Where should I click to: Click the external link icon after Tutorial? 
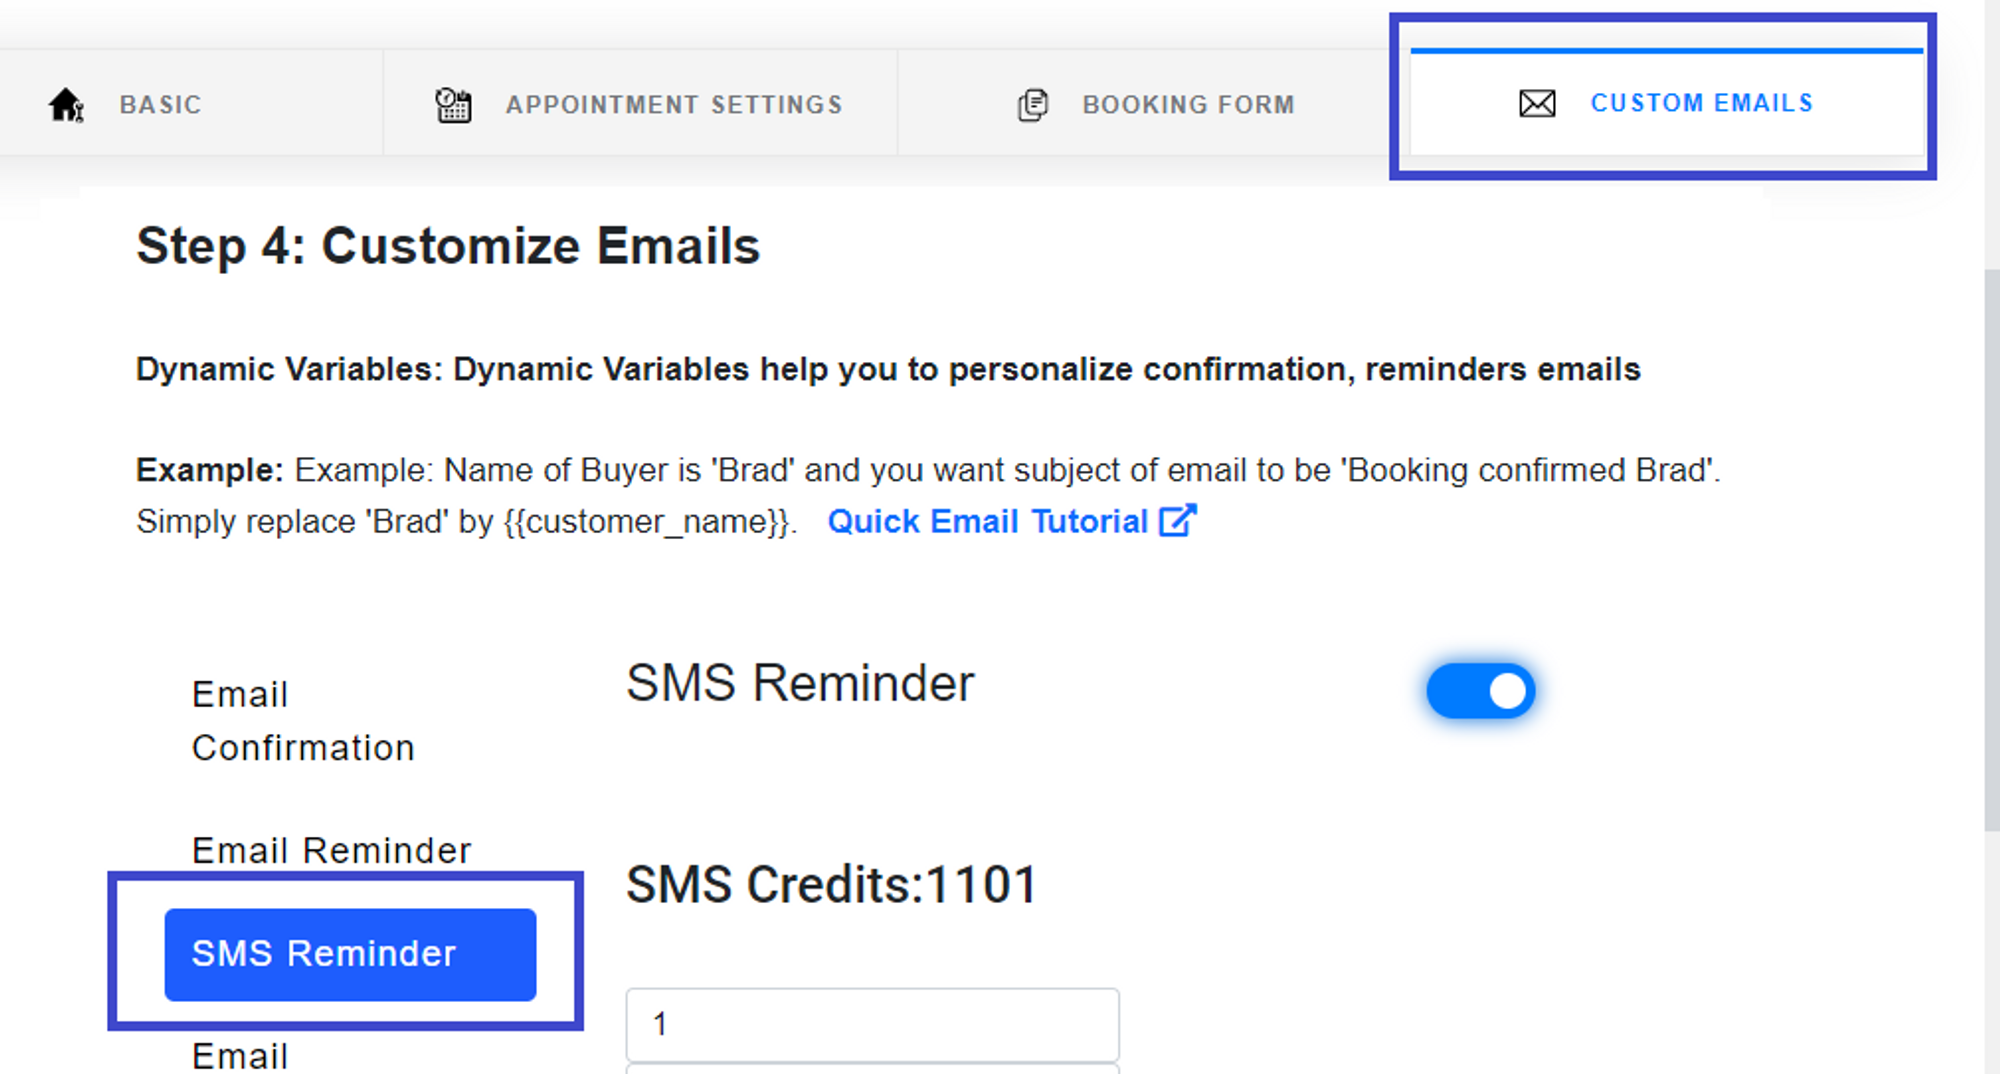1177,521
